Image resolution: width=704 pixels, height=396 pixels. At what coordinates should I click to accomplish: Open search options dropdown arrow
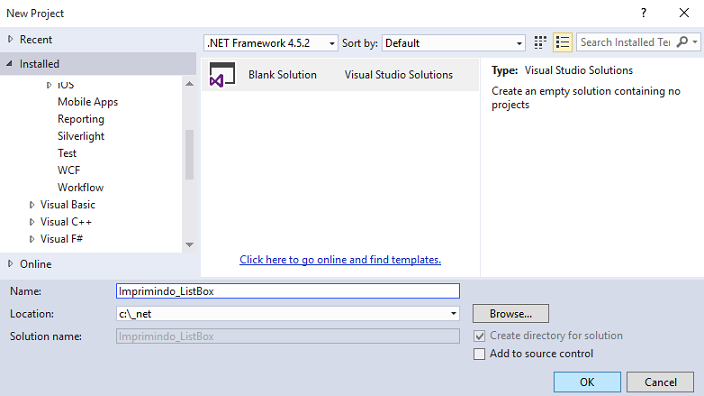point(695,42)
